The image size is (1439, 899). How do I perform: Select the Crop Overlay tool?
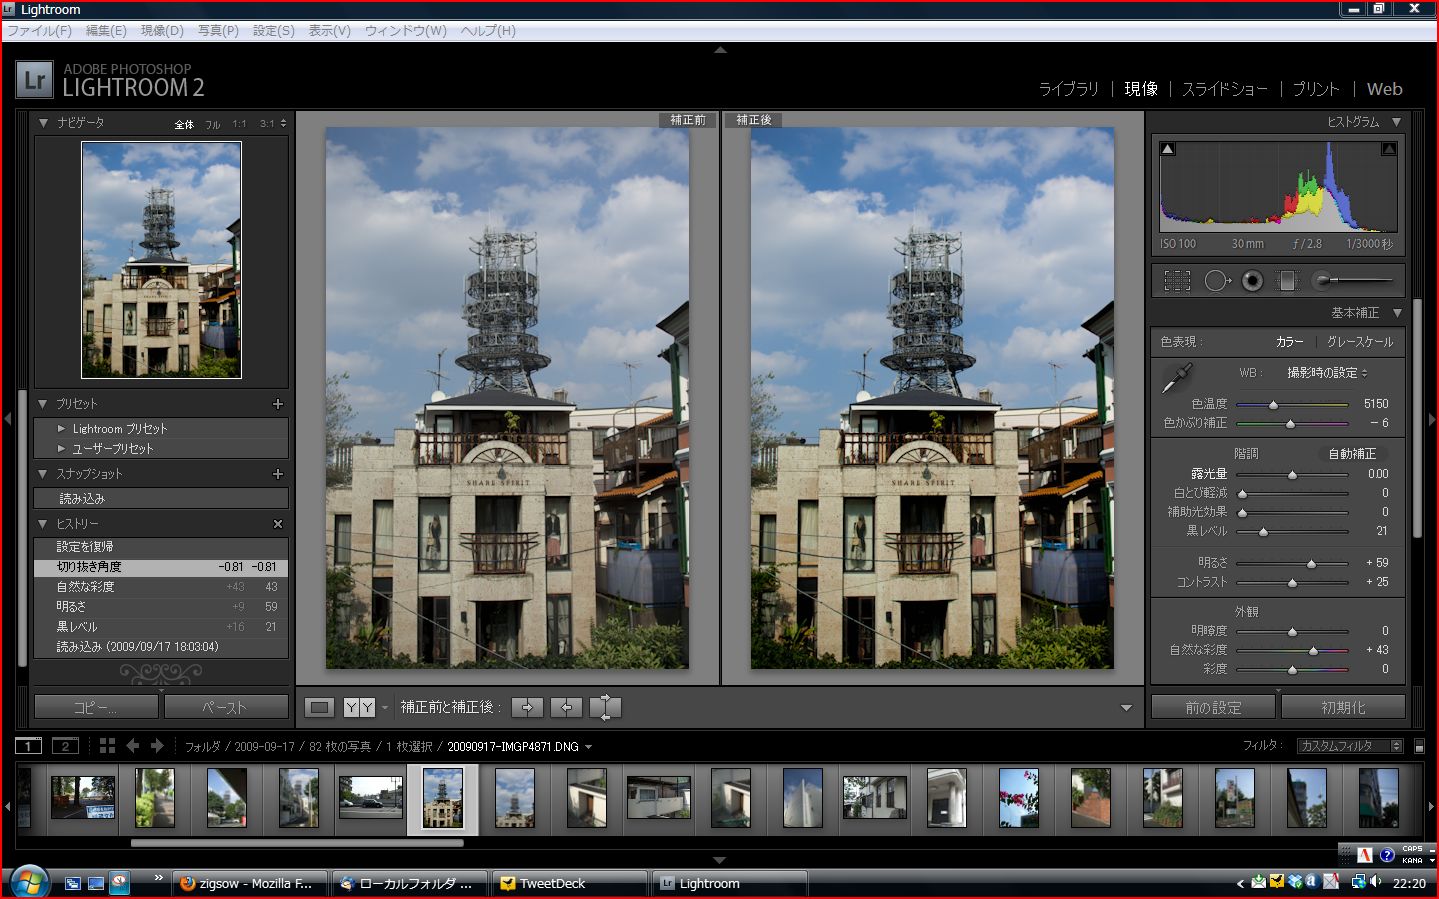coord(1177,281)
